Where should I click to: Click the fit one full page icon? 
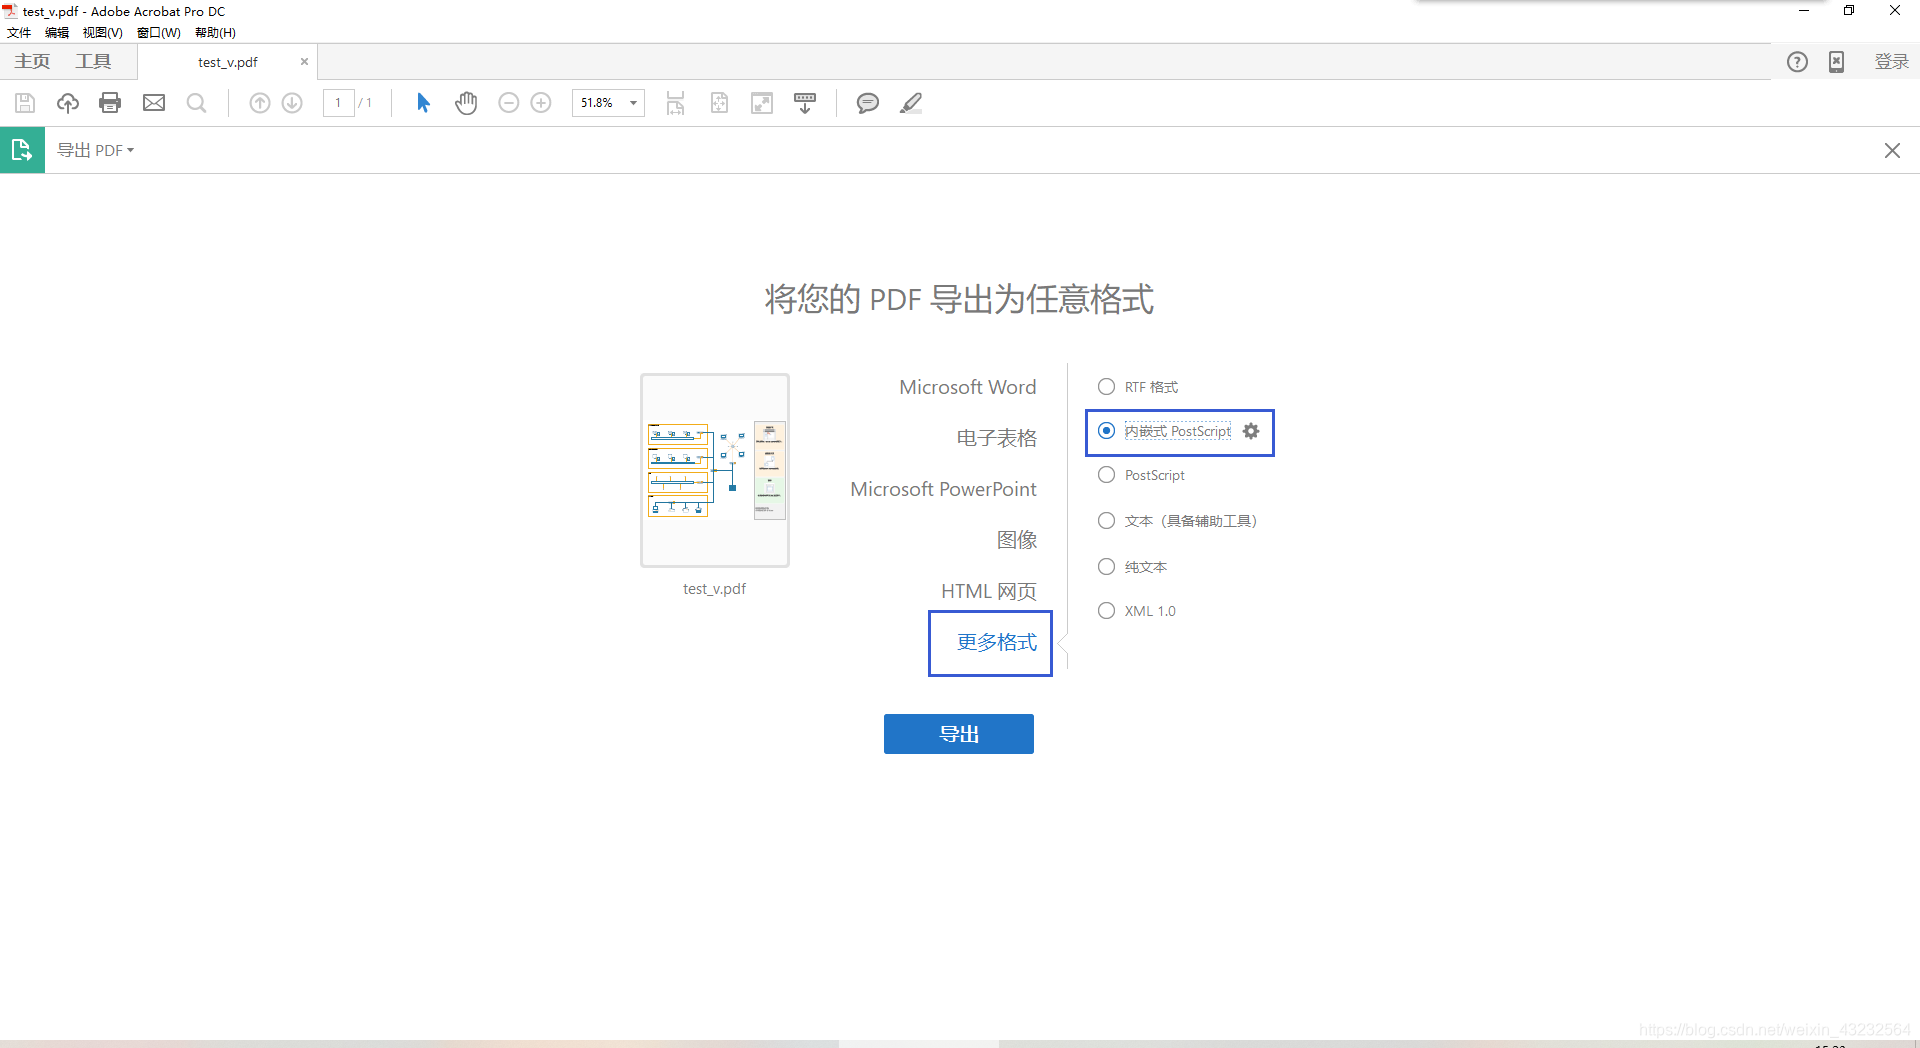pyautogui.click(x=719, y=103)
